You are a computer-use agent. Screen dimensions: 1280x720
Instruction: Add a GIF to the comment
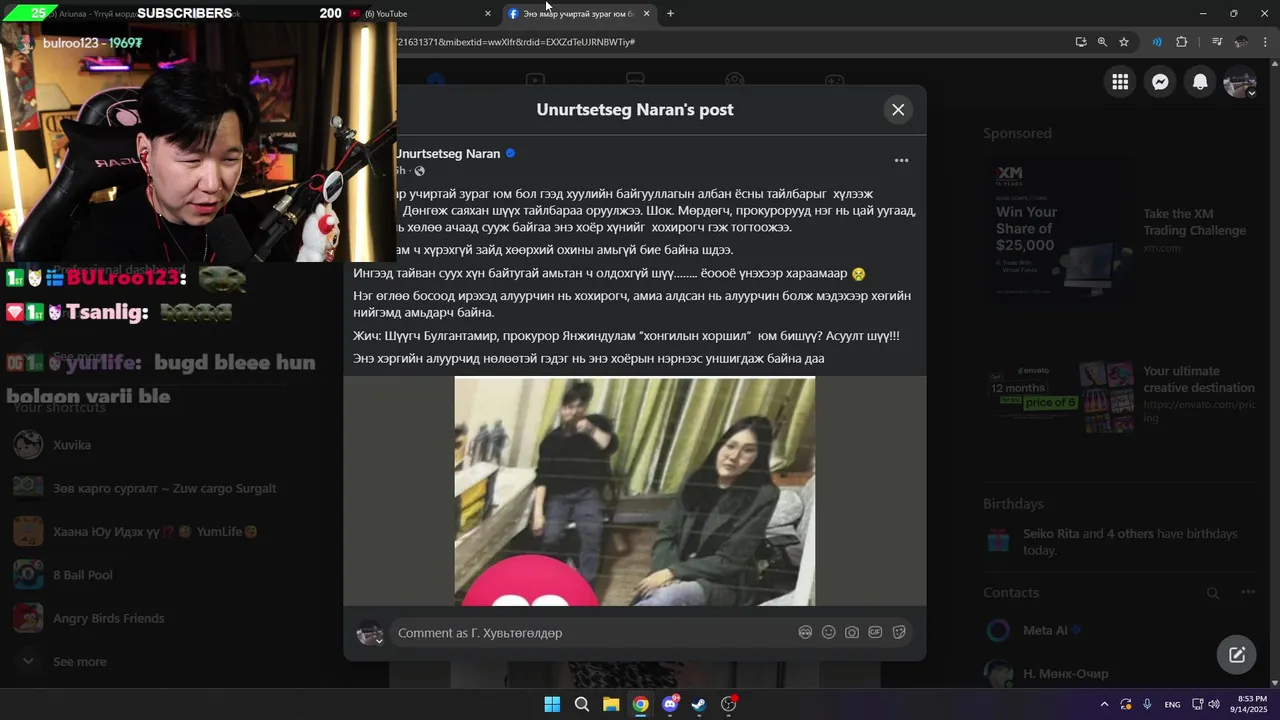click(875, 632)
